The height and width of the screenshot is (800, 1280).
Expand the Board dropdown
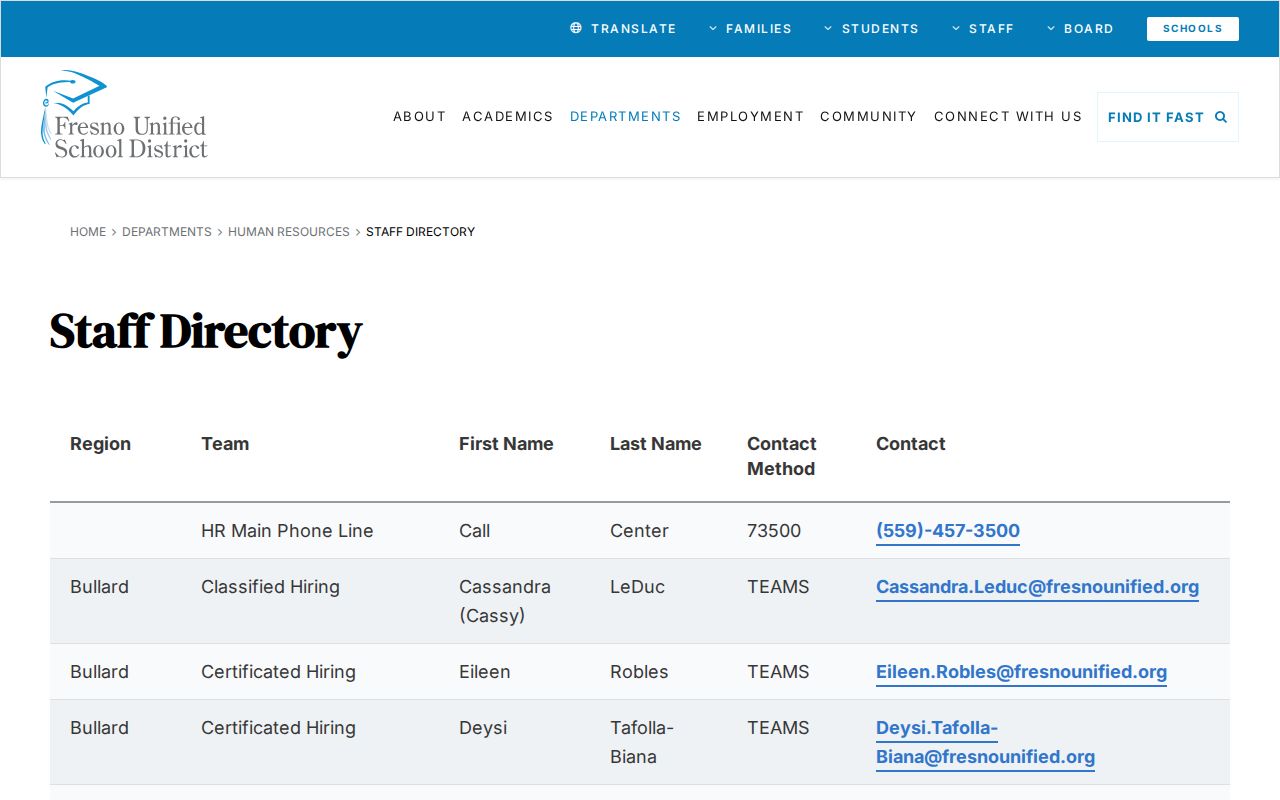1080,29
